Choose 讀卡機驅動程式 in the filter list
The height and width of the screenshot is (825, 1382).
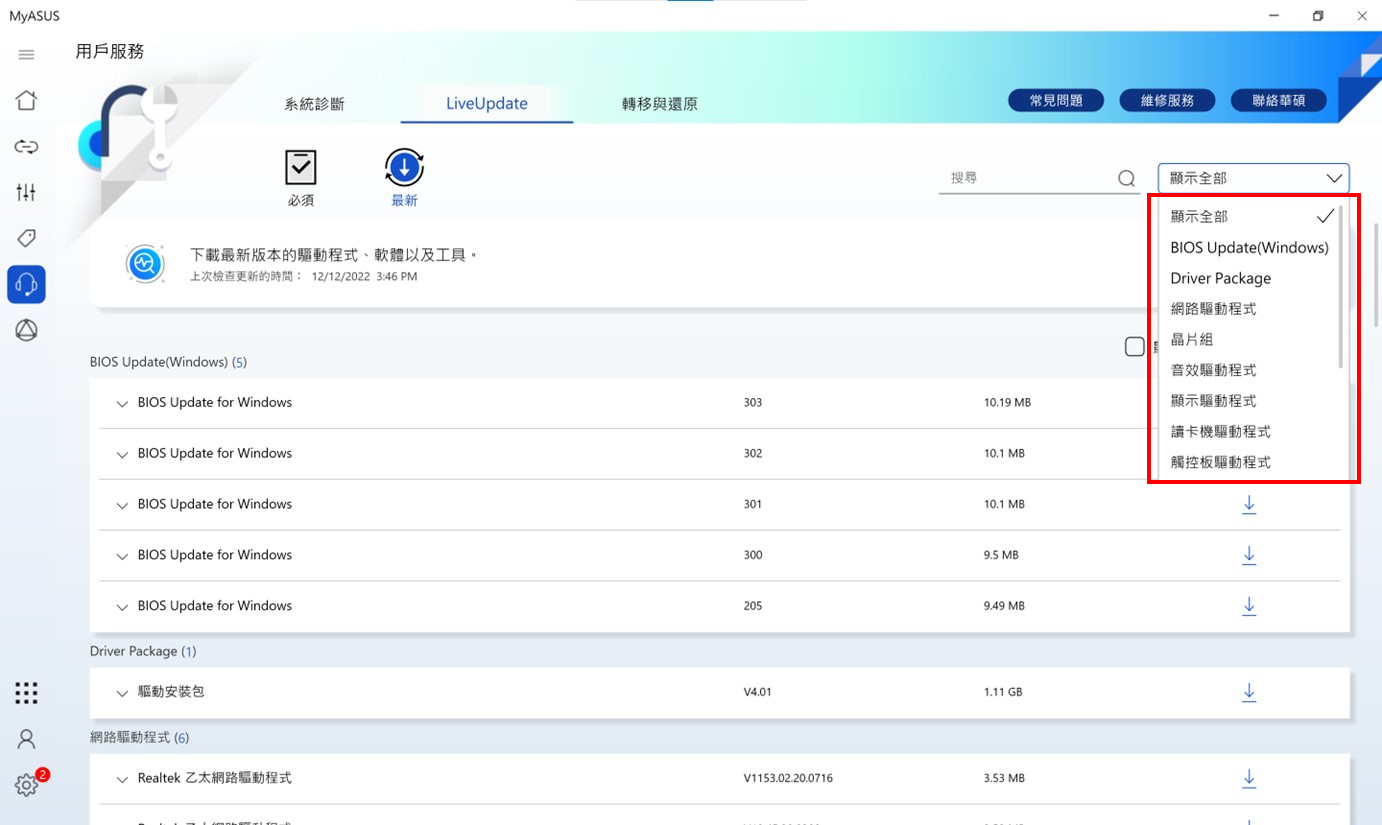point(1250,432)
